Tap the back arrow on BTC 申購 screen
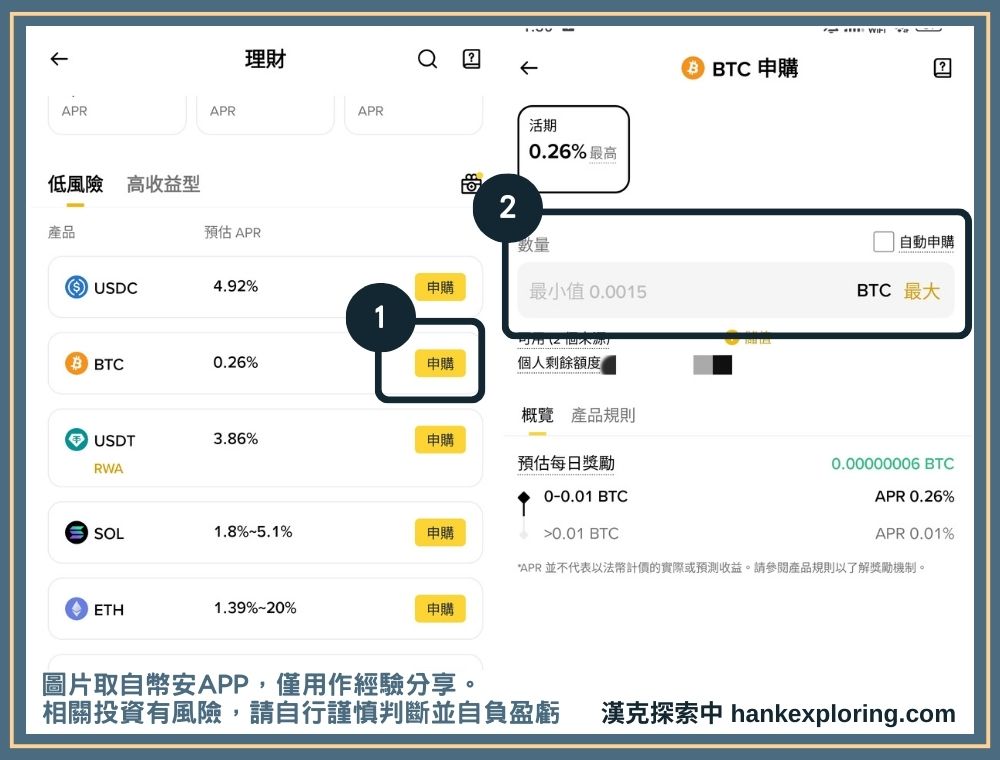Image resolution: width=1000 pixels, height=760 pixels. point(527,68)
